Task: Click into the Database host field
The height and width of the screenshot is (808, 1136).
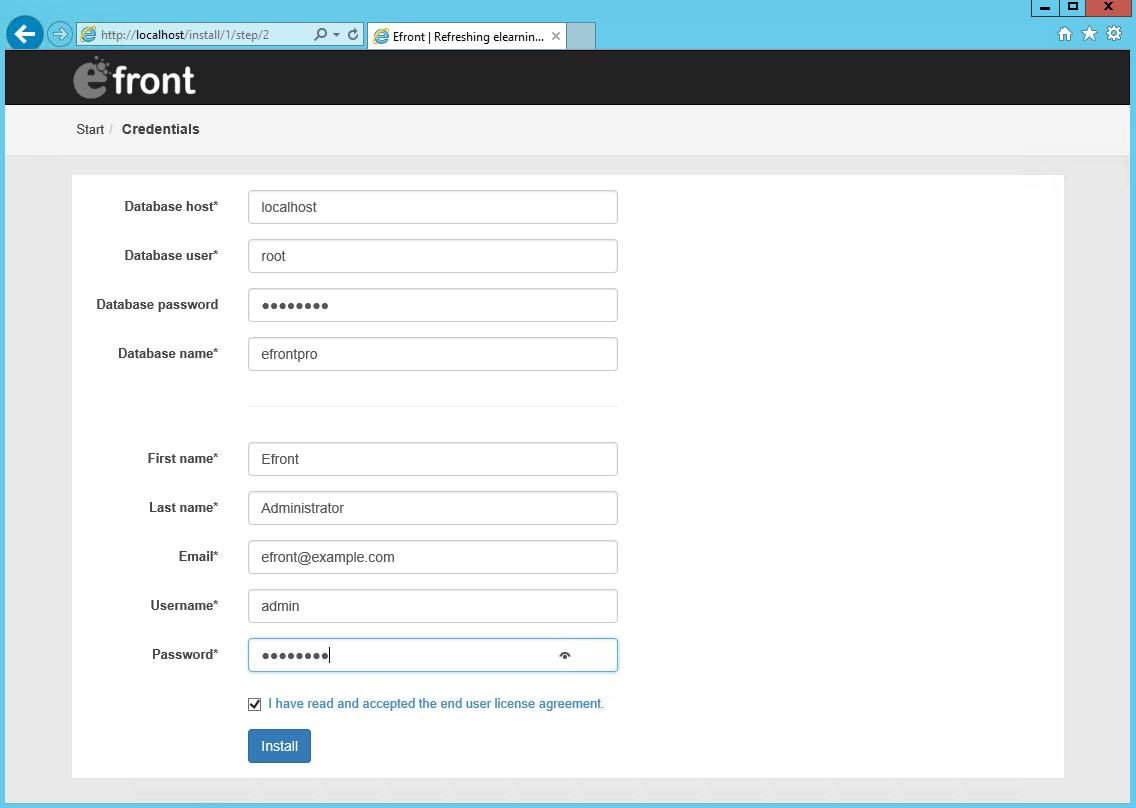Action: pyautogui.click(x=432, y=207)
